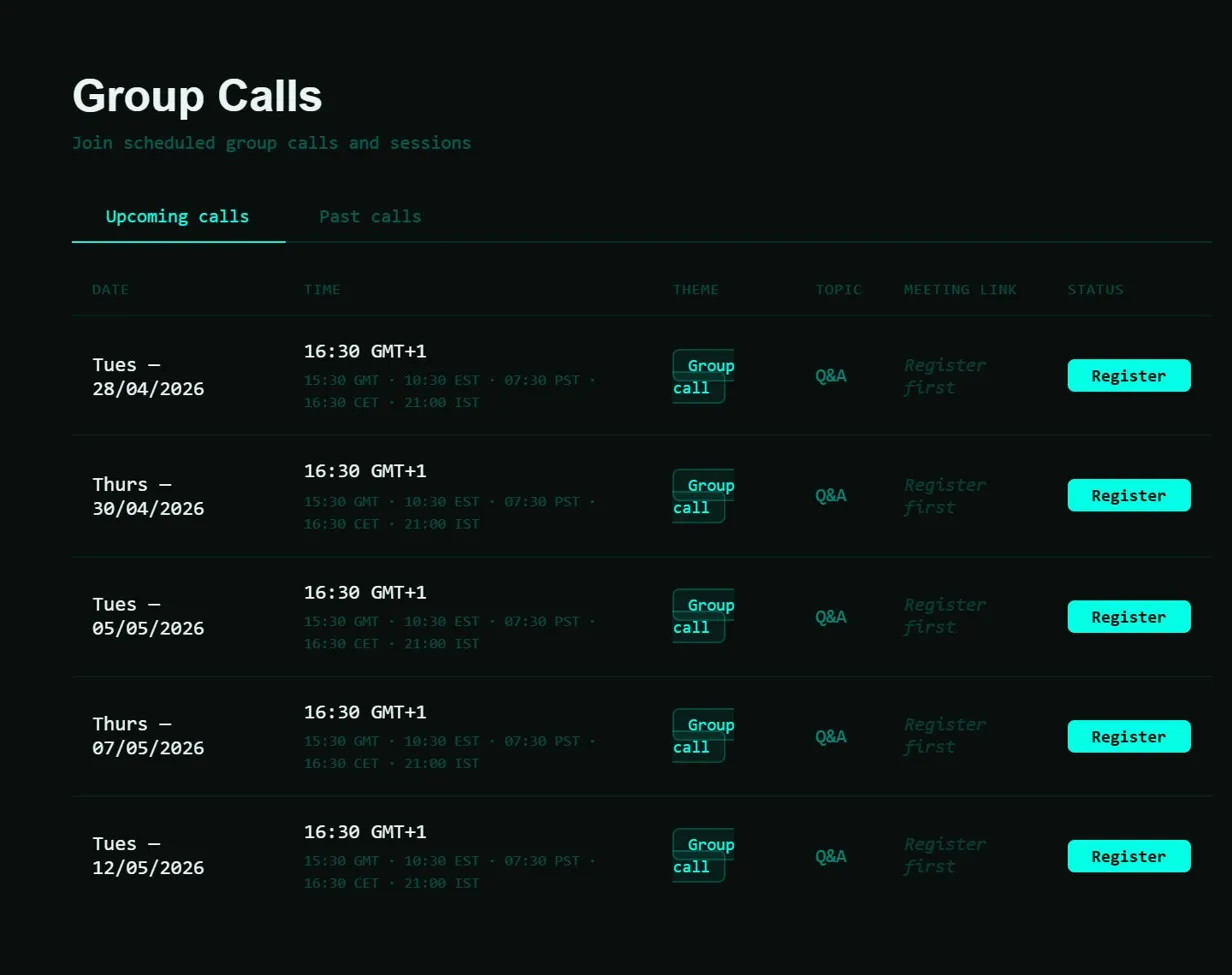This screenshot has height=975, width=1232.
Task: Click Q&A topic of 07/05/2026 call
Action: pos(831,737)
